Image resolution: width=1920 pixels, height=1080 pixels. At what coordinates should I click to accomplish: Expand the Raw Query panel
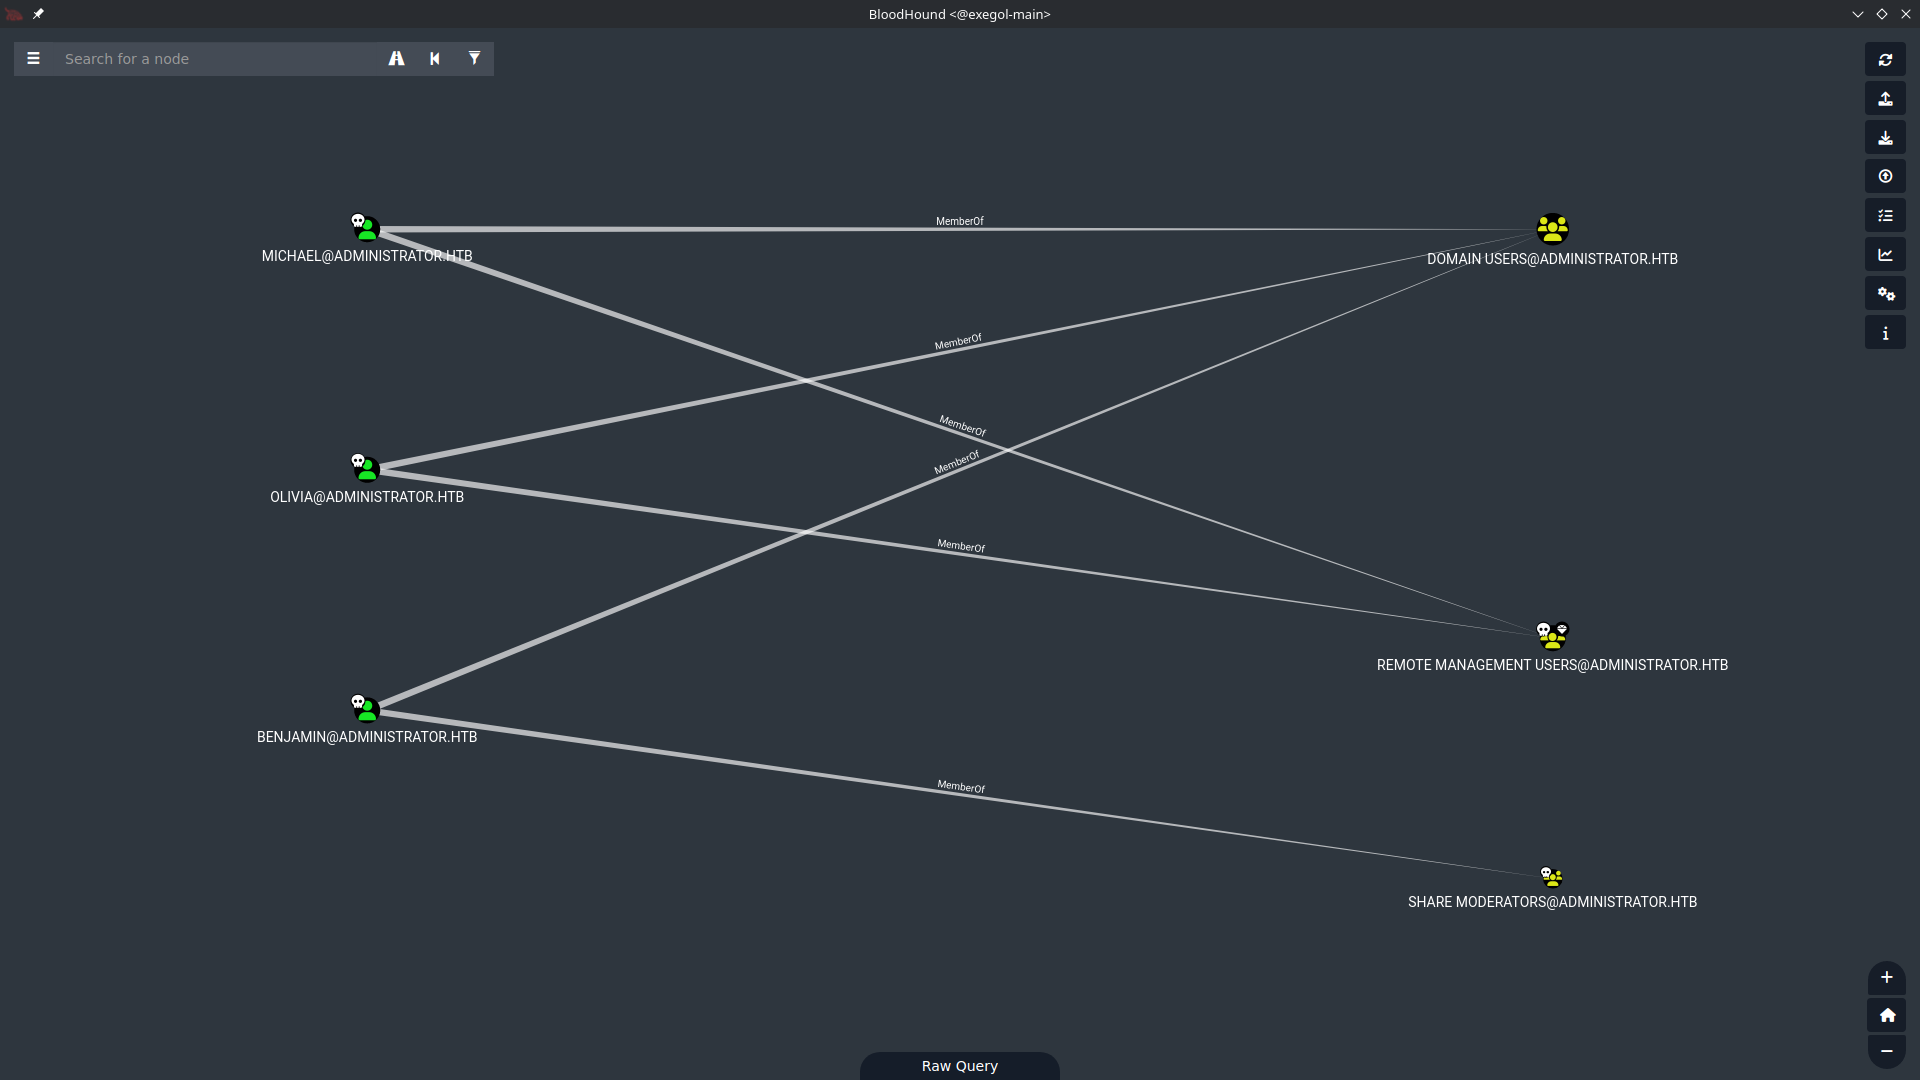coord(959,1066)
